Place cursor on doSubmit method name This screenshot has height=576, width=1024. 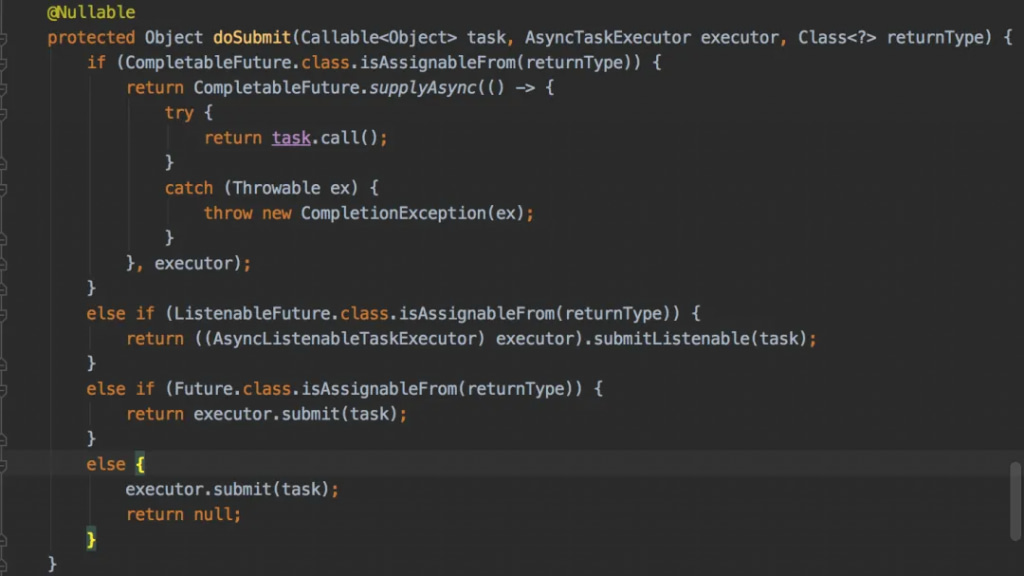point(251,38)
